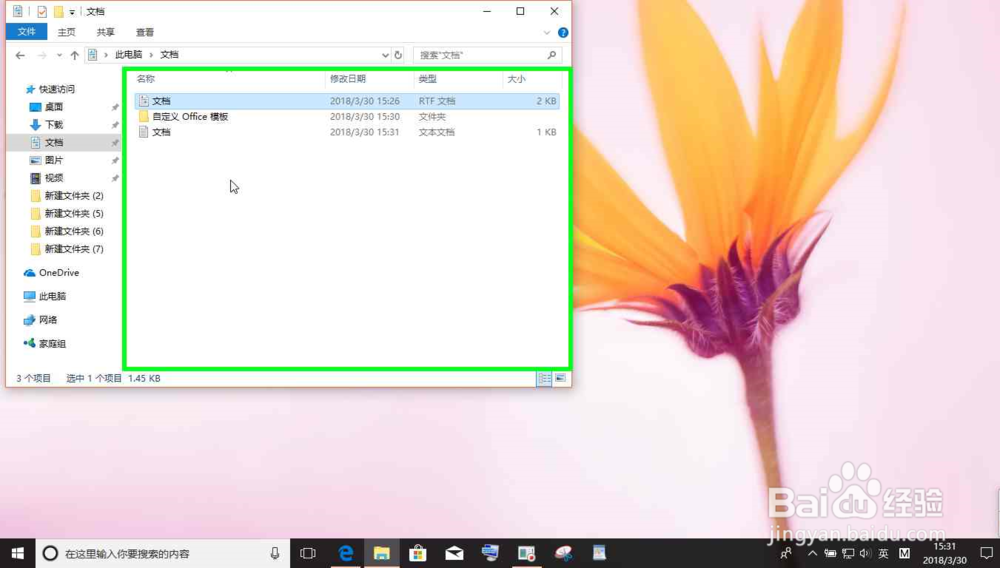The image size is (1000, 568).
Task: Open 下载 in navigation pane
Action: pos(54,125)
